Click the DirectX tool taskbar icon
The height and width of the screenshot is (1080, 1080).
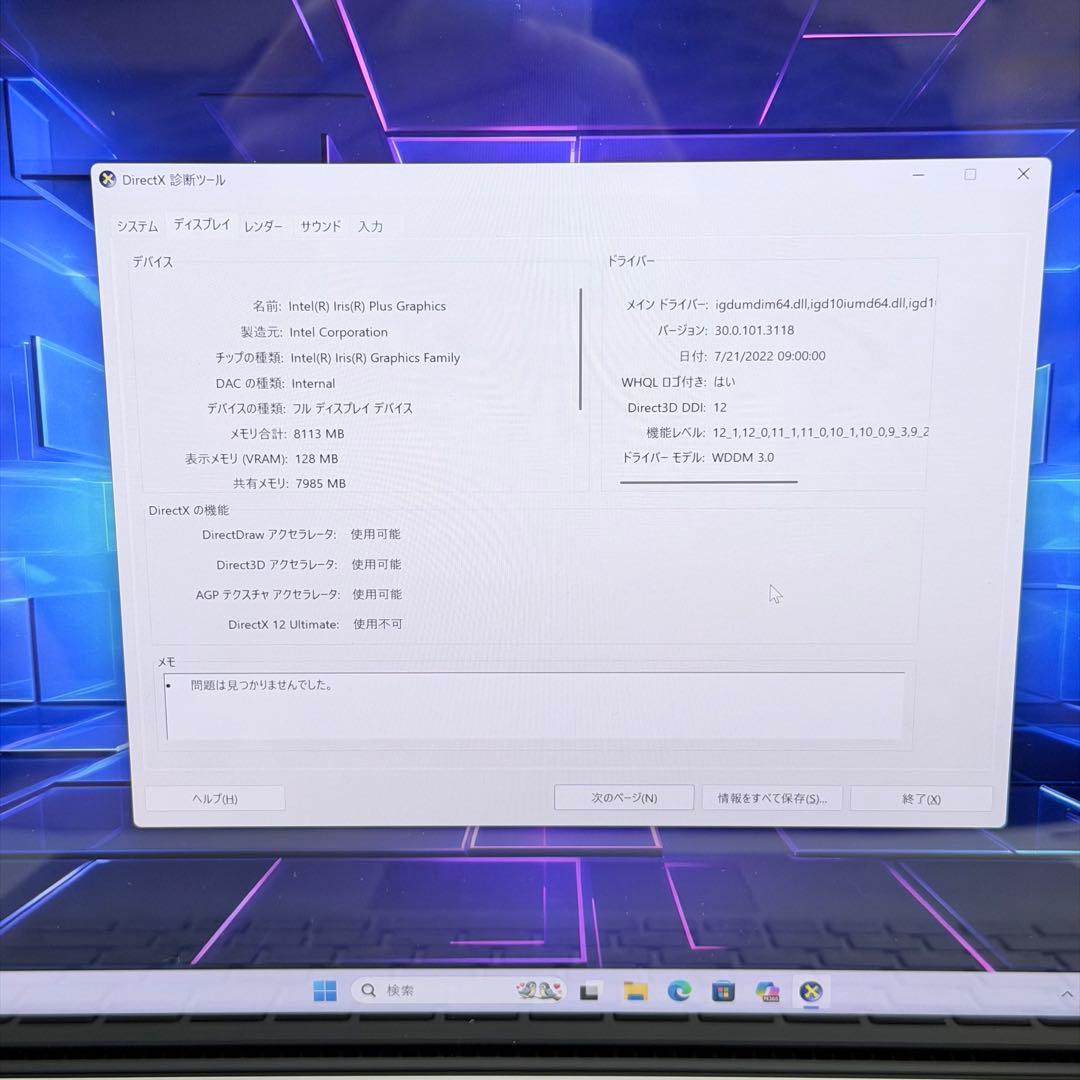(811, 992)
